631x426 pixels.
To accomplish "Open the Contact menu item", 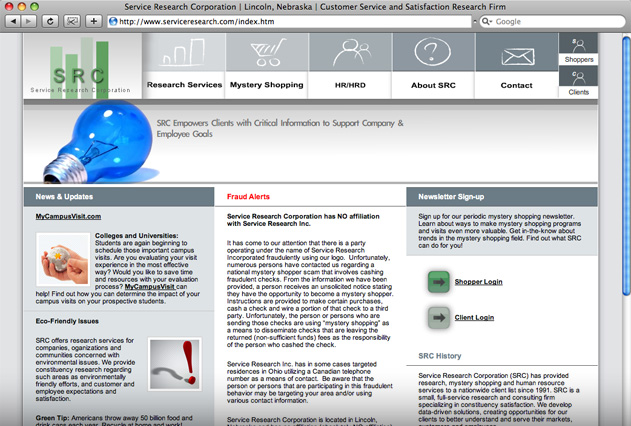I will [516, 85].
